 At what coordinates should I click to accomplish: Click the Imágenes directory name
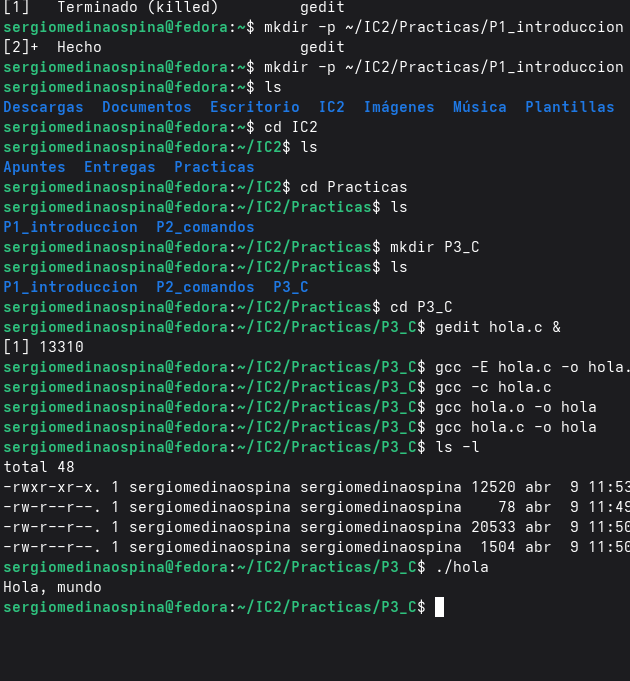(x=398, y=107)
